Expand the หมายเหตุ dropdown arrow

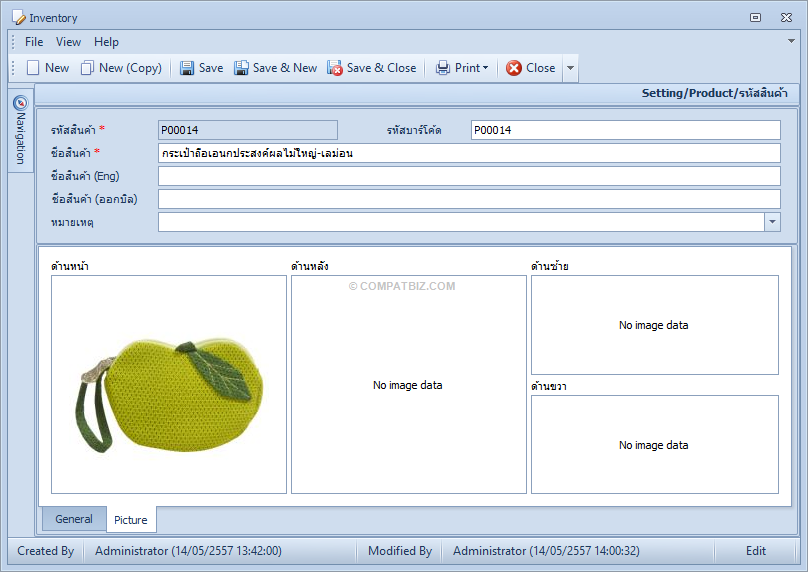[772, 222]
